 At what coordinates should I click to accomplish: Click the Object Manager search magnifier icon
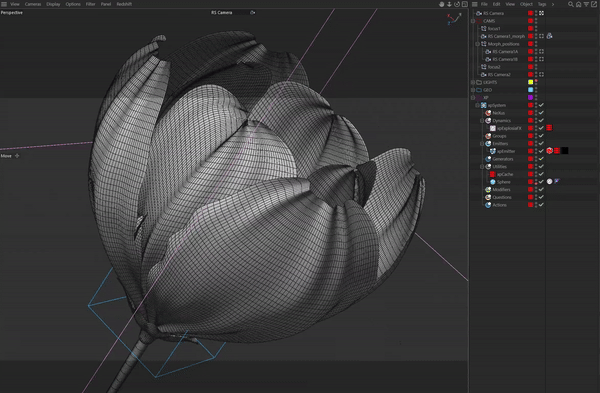click(571, 4)
